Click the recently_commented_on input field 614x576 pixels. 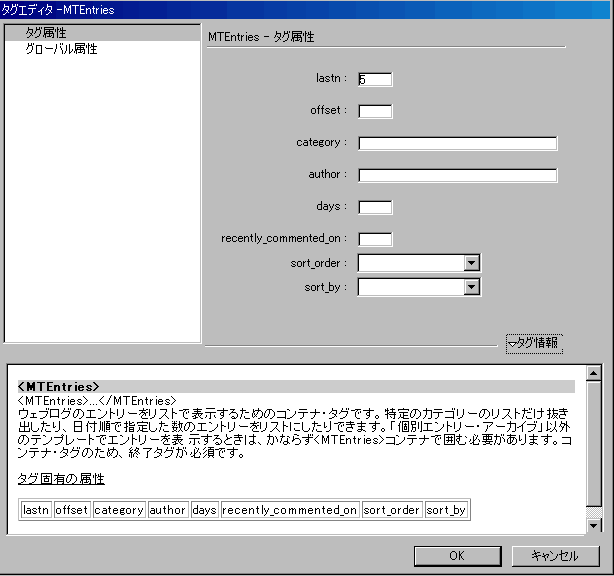coord(375,239)
